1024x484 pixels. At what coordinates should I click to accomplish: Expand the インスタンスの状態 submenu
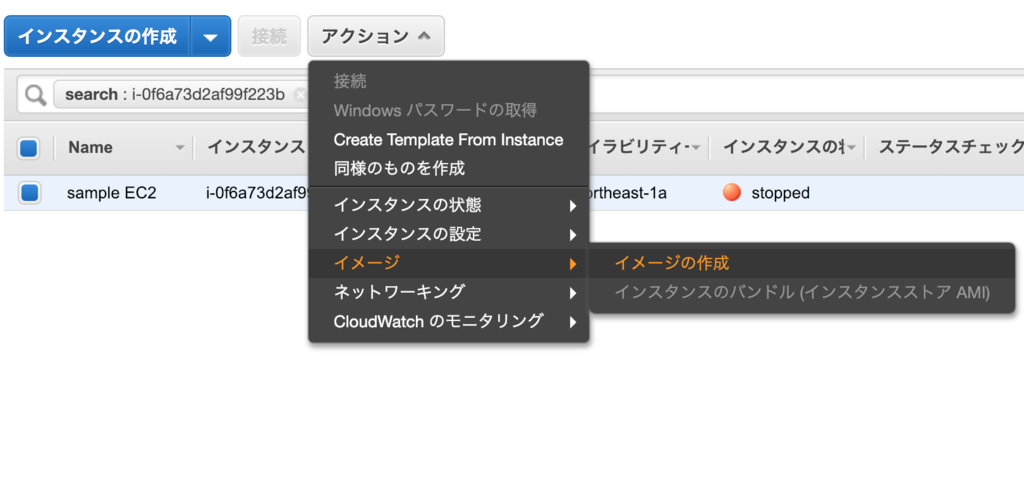(449, 206)
